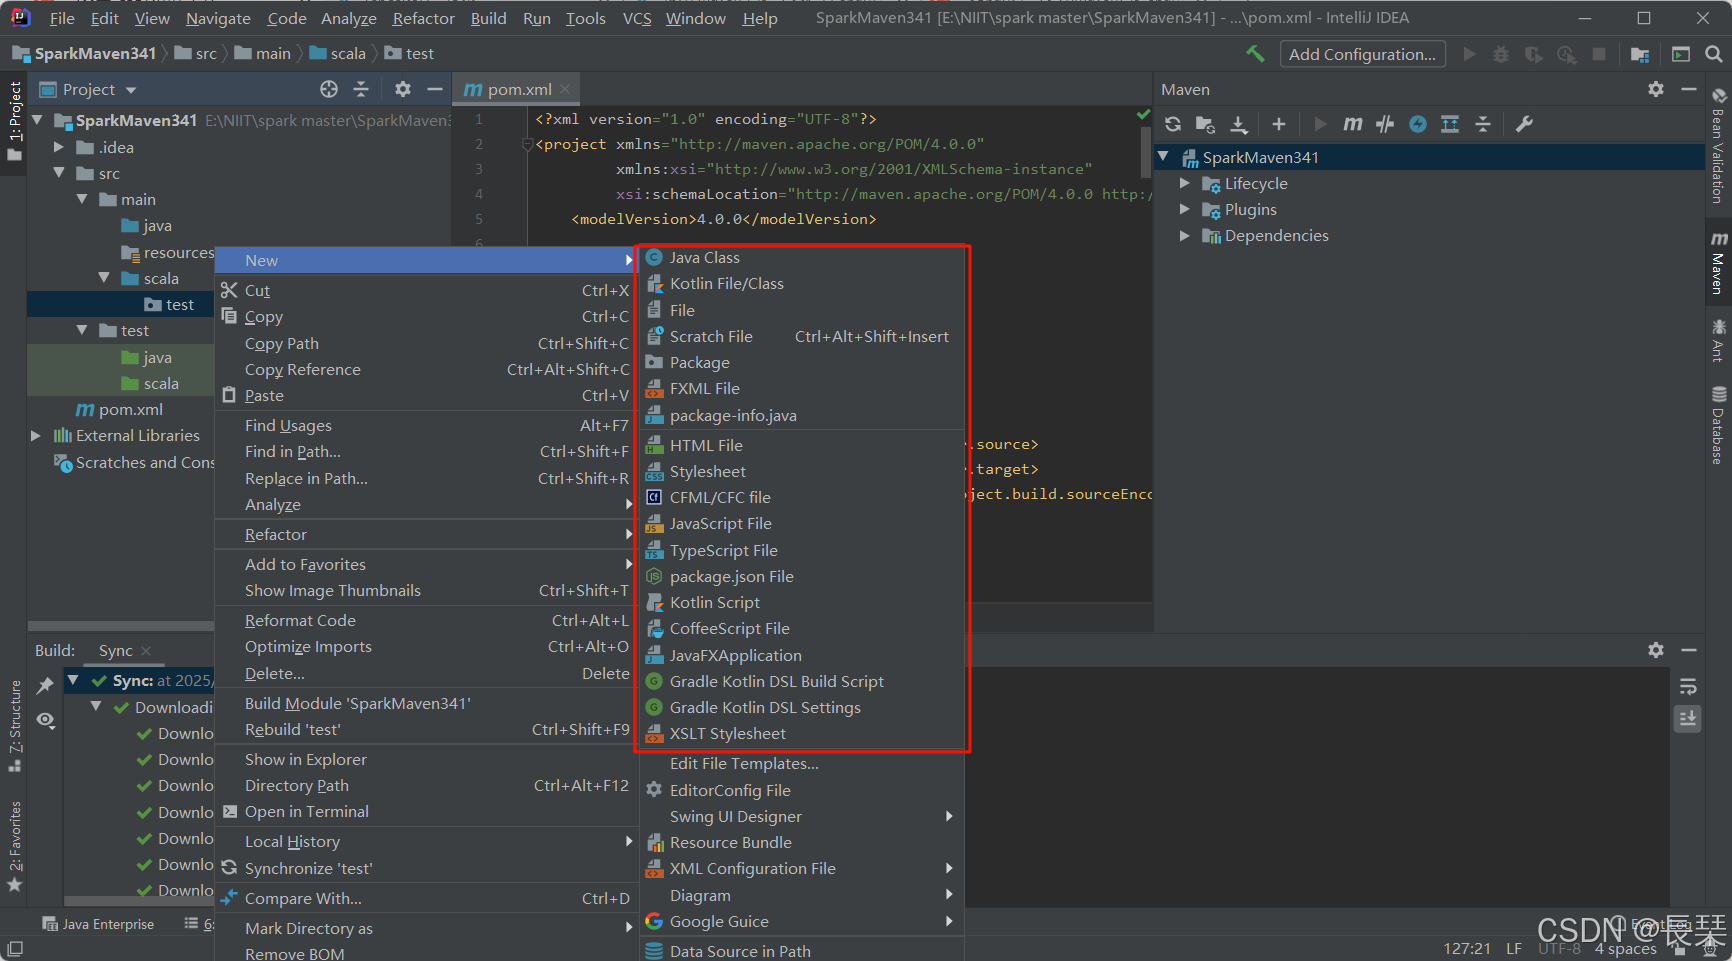Click Execute Maven Goal 'm' icon
The height and width of the screenshot is (961, 1732).
tap(1352, 124)
